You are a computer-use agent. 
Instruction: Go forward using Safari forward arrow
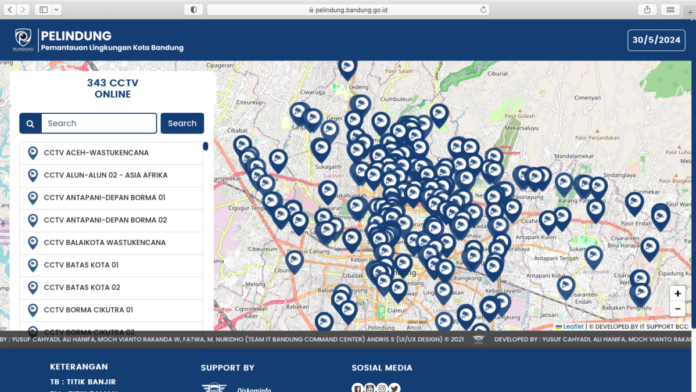pyautogui.click(x=23, y=9)
